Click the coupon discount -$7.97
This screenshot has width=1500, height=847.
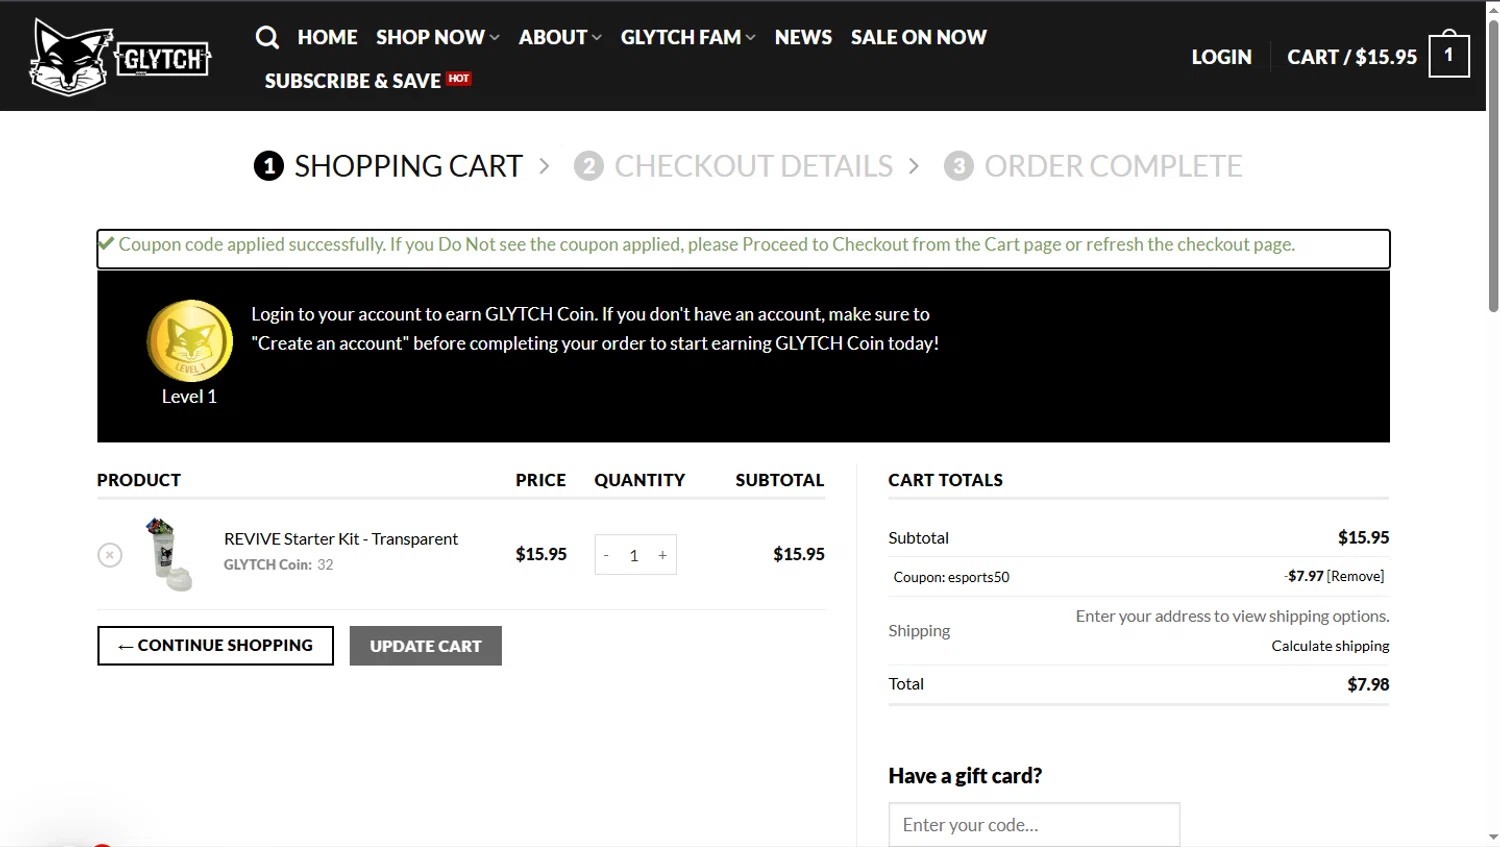point(1304,576)
